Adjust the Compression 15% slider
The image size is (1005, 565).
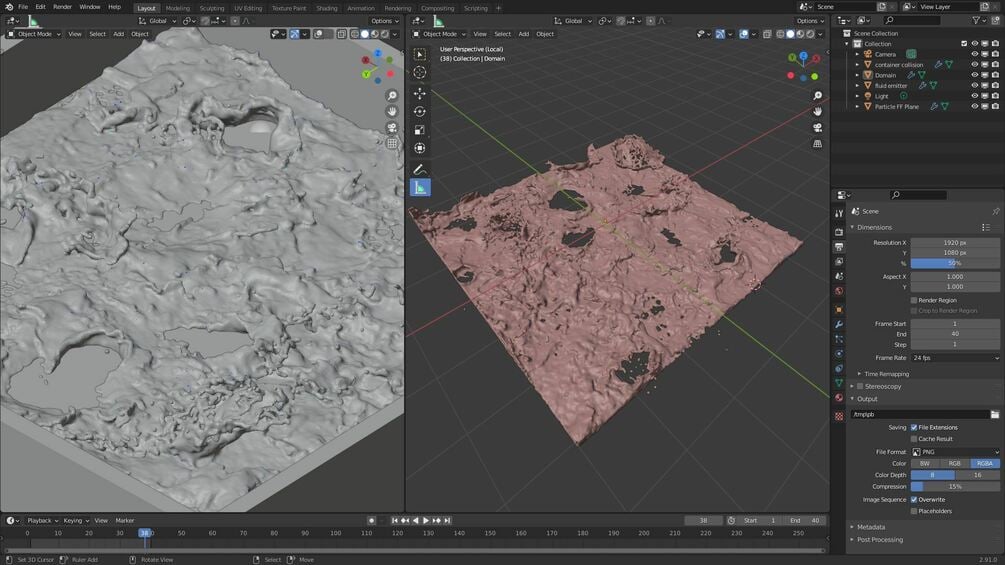click(954, 487)
